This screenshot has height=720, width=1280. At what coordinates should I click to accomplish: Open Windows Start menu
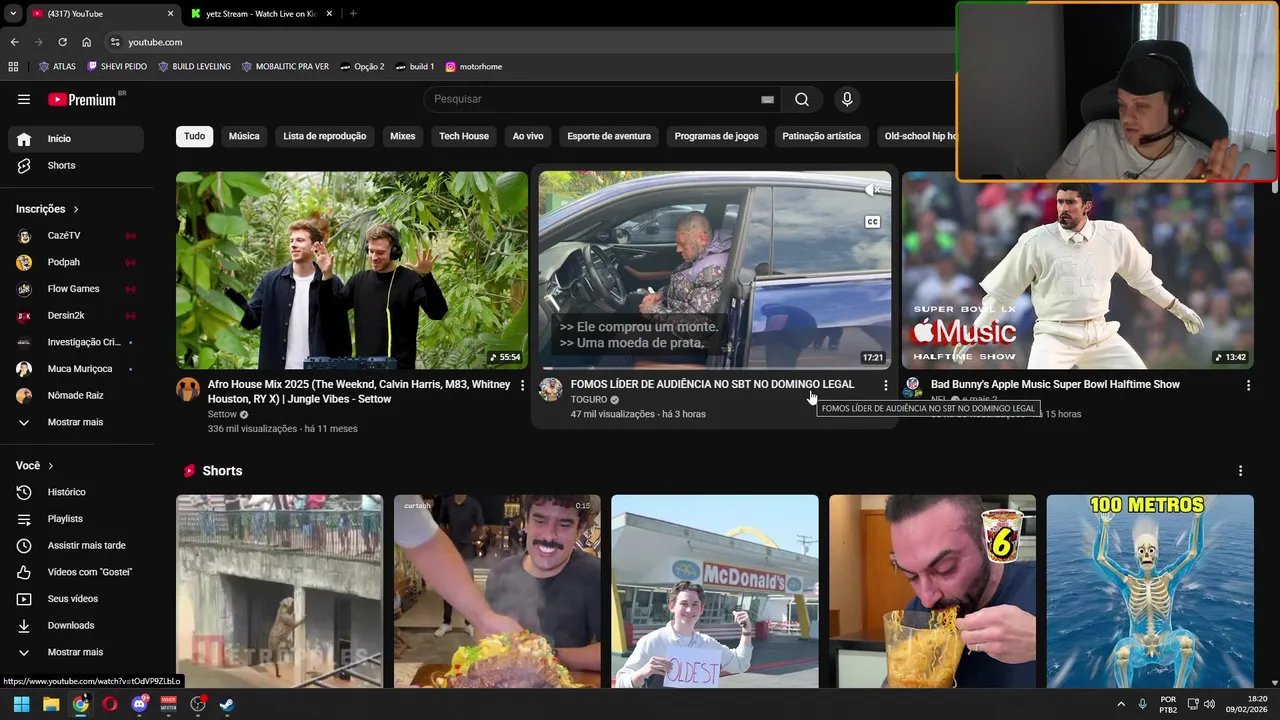click(x=21, y=704)
